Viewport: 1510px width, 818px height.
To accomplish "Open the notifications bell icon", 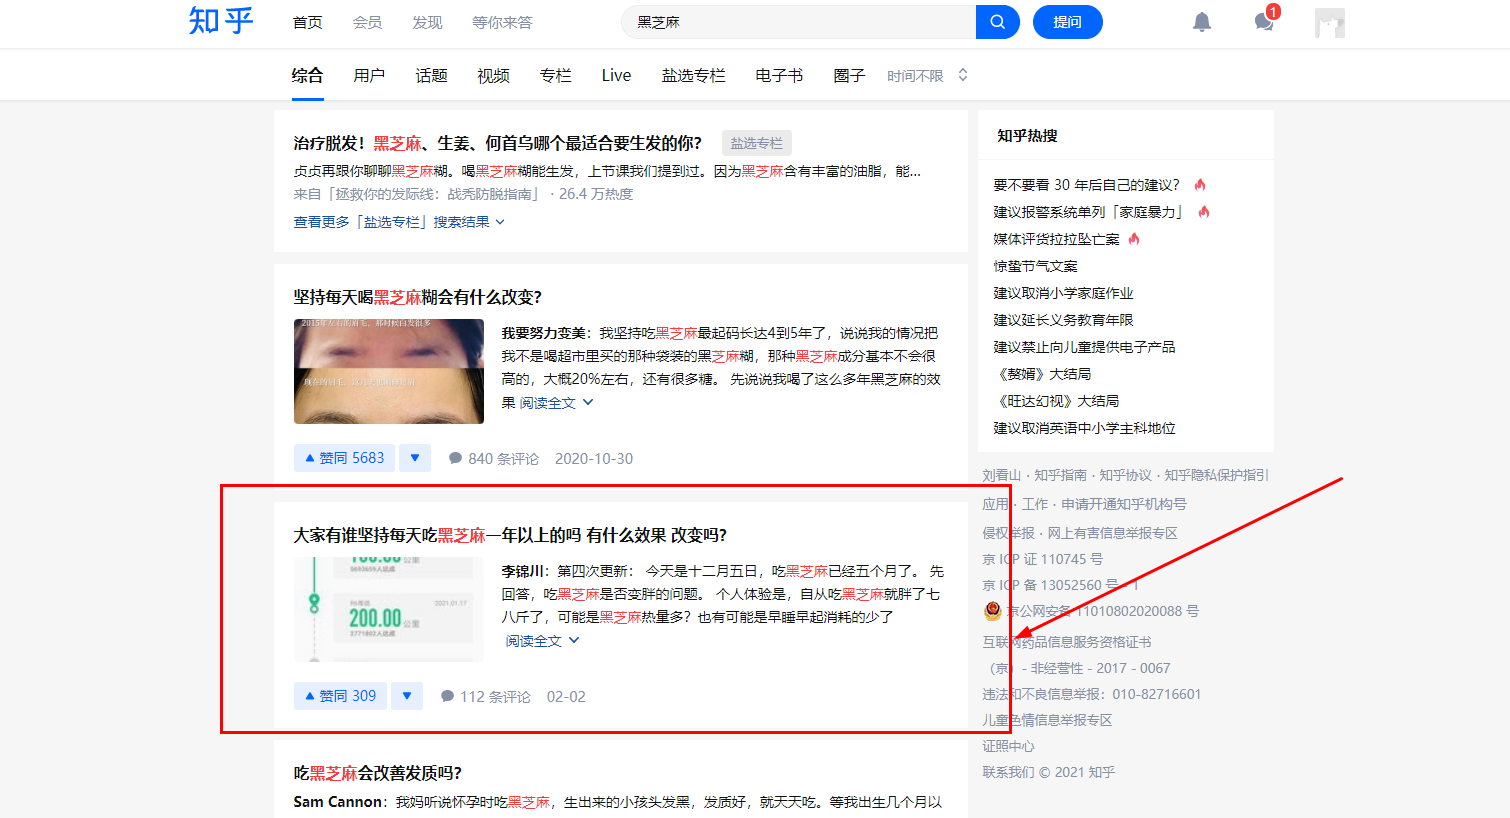I will [1202, 22].
